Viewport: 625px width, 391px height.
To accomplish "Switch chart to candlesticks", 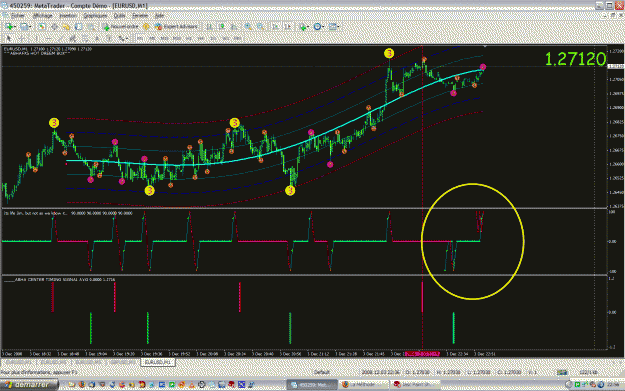I will point(222,27).
